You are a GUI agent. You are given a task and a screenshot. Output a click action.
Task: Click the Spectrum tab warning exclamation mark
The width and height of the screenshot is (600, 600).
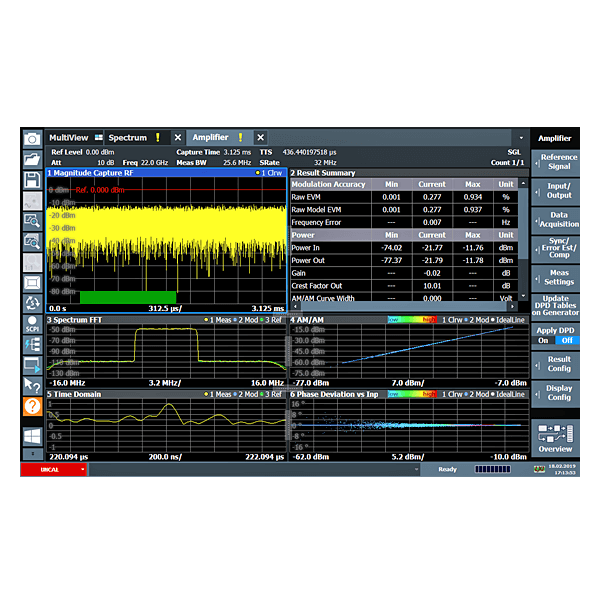(x=158, y=137)
